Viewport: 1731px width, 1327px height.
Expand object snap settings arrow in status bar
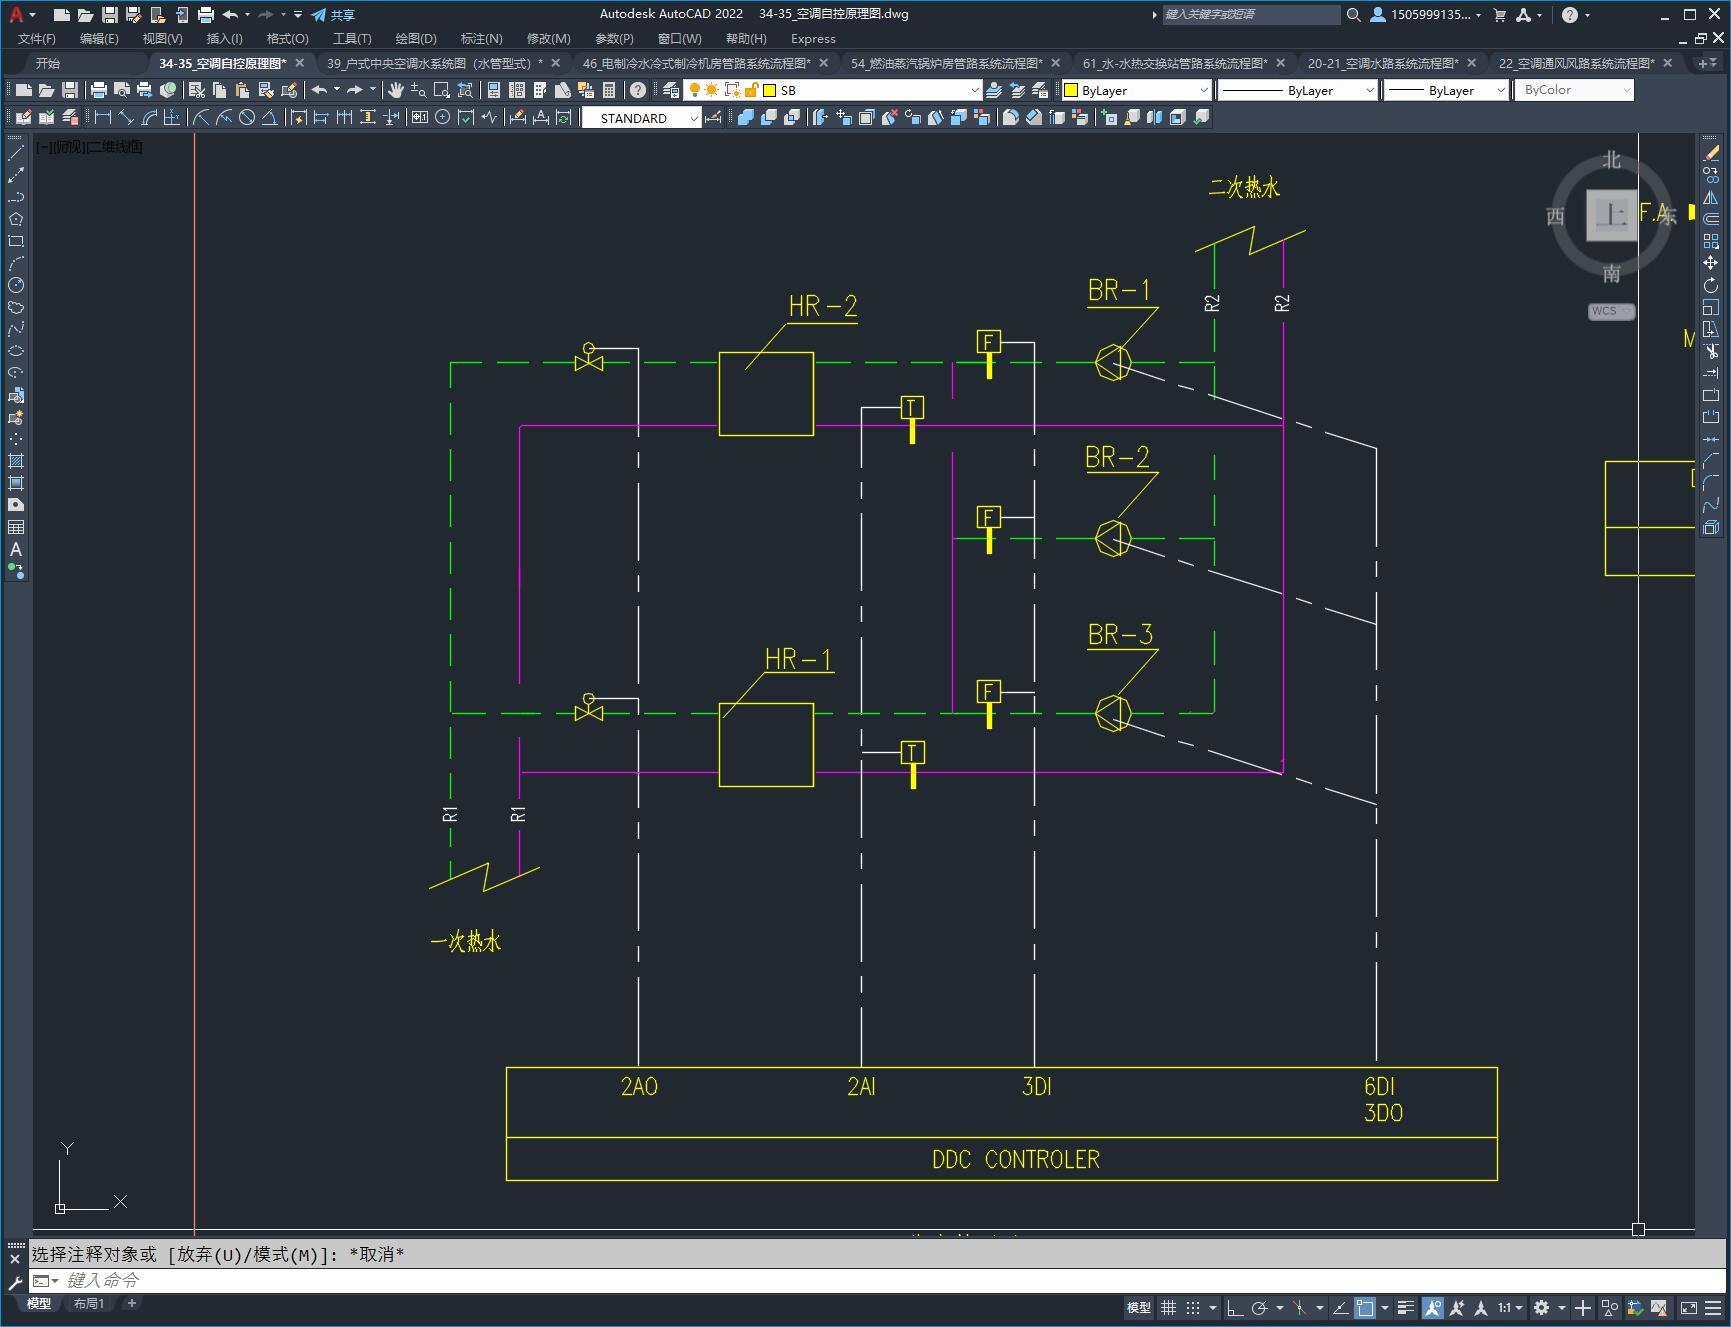pyautogui.click(x=1385, y=1307)
